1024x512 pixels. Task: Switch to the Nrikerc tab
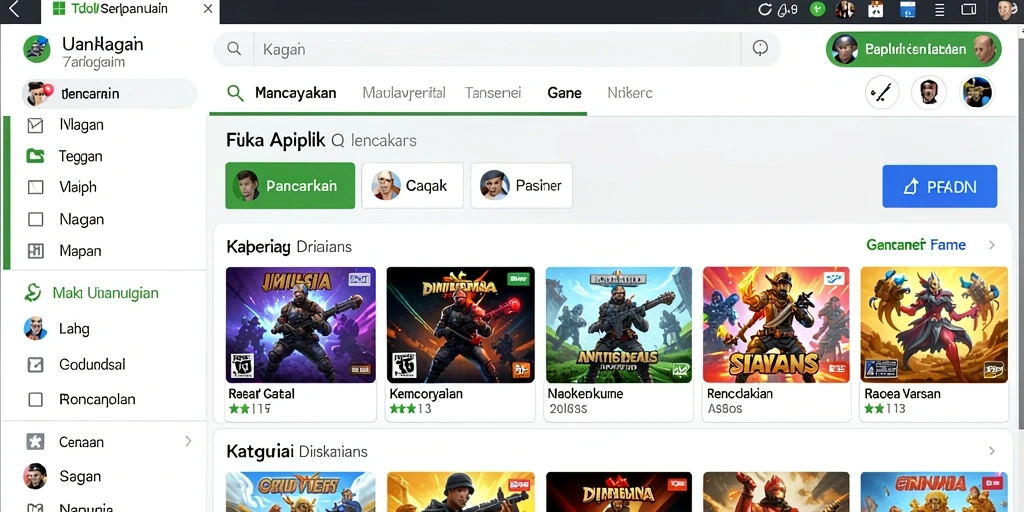(630, 93)
